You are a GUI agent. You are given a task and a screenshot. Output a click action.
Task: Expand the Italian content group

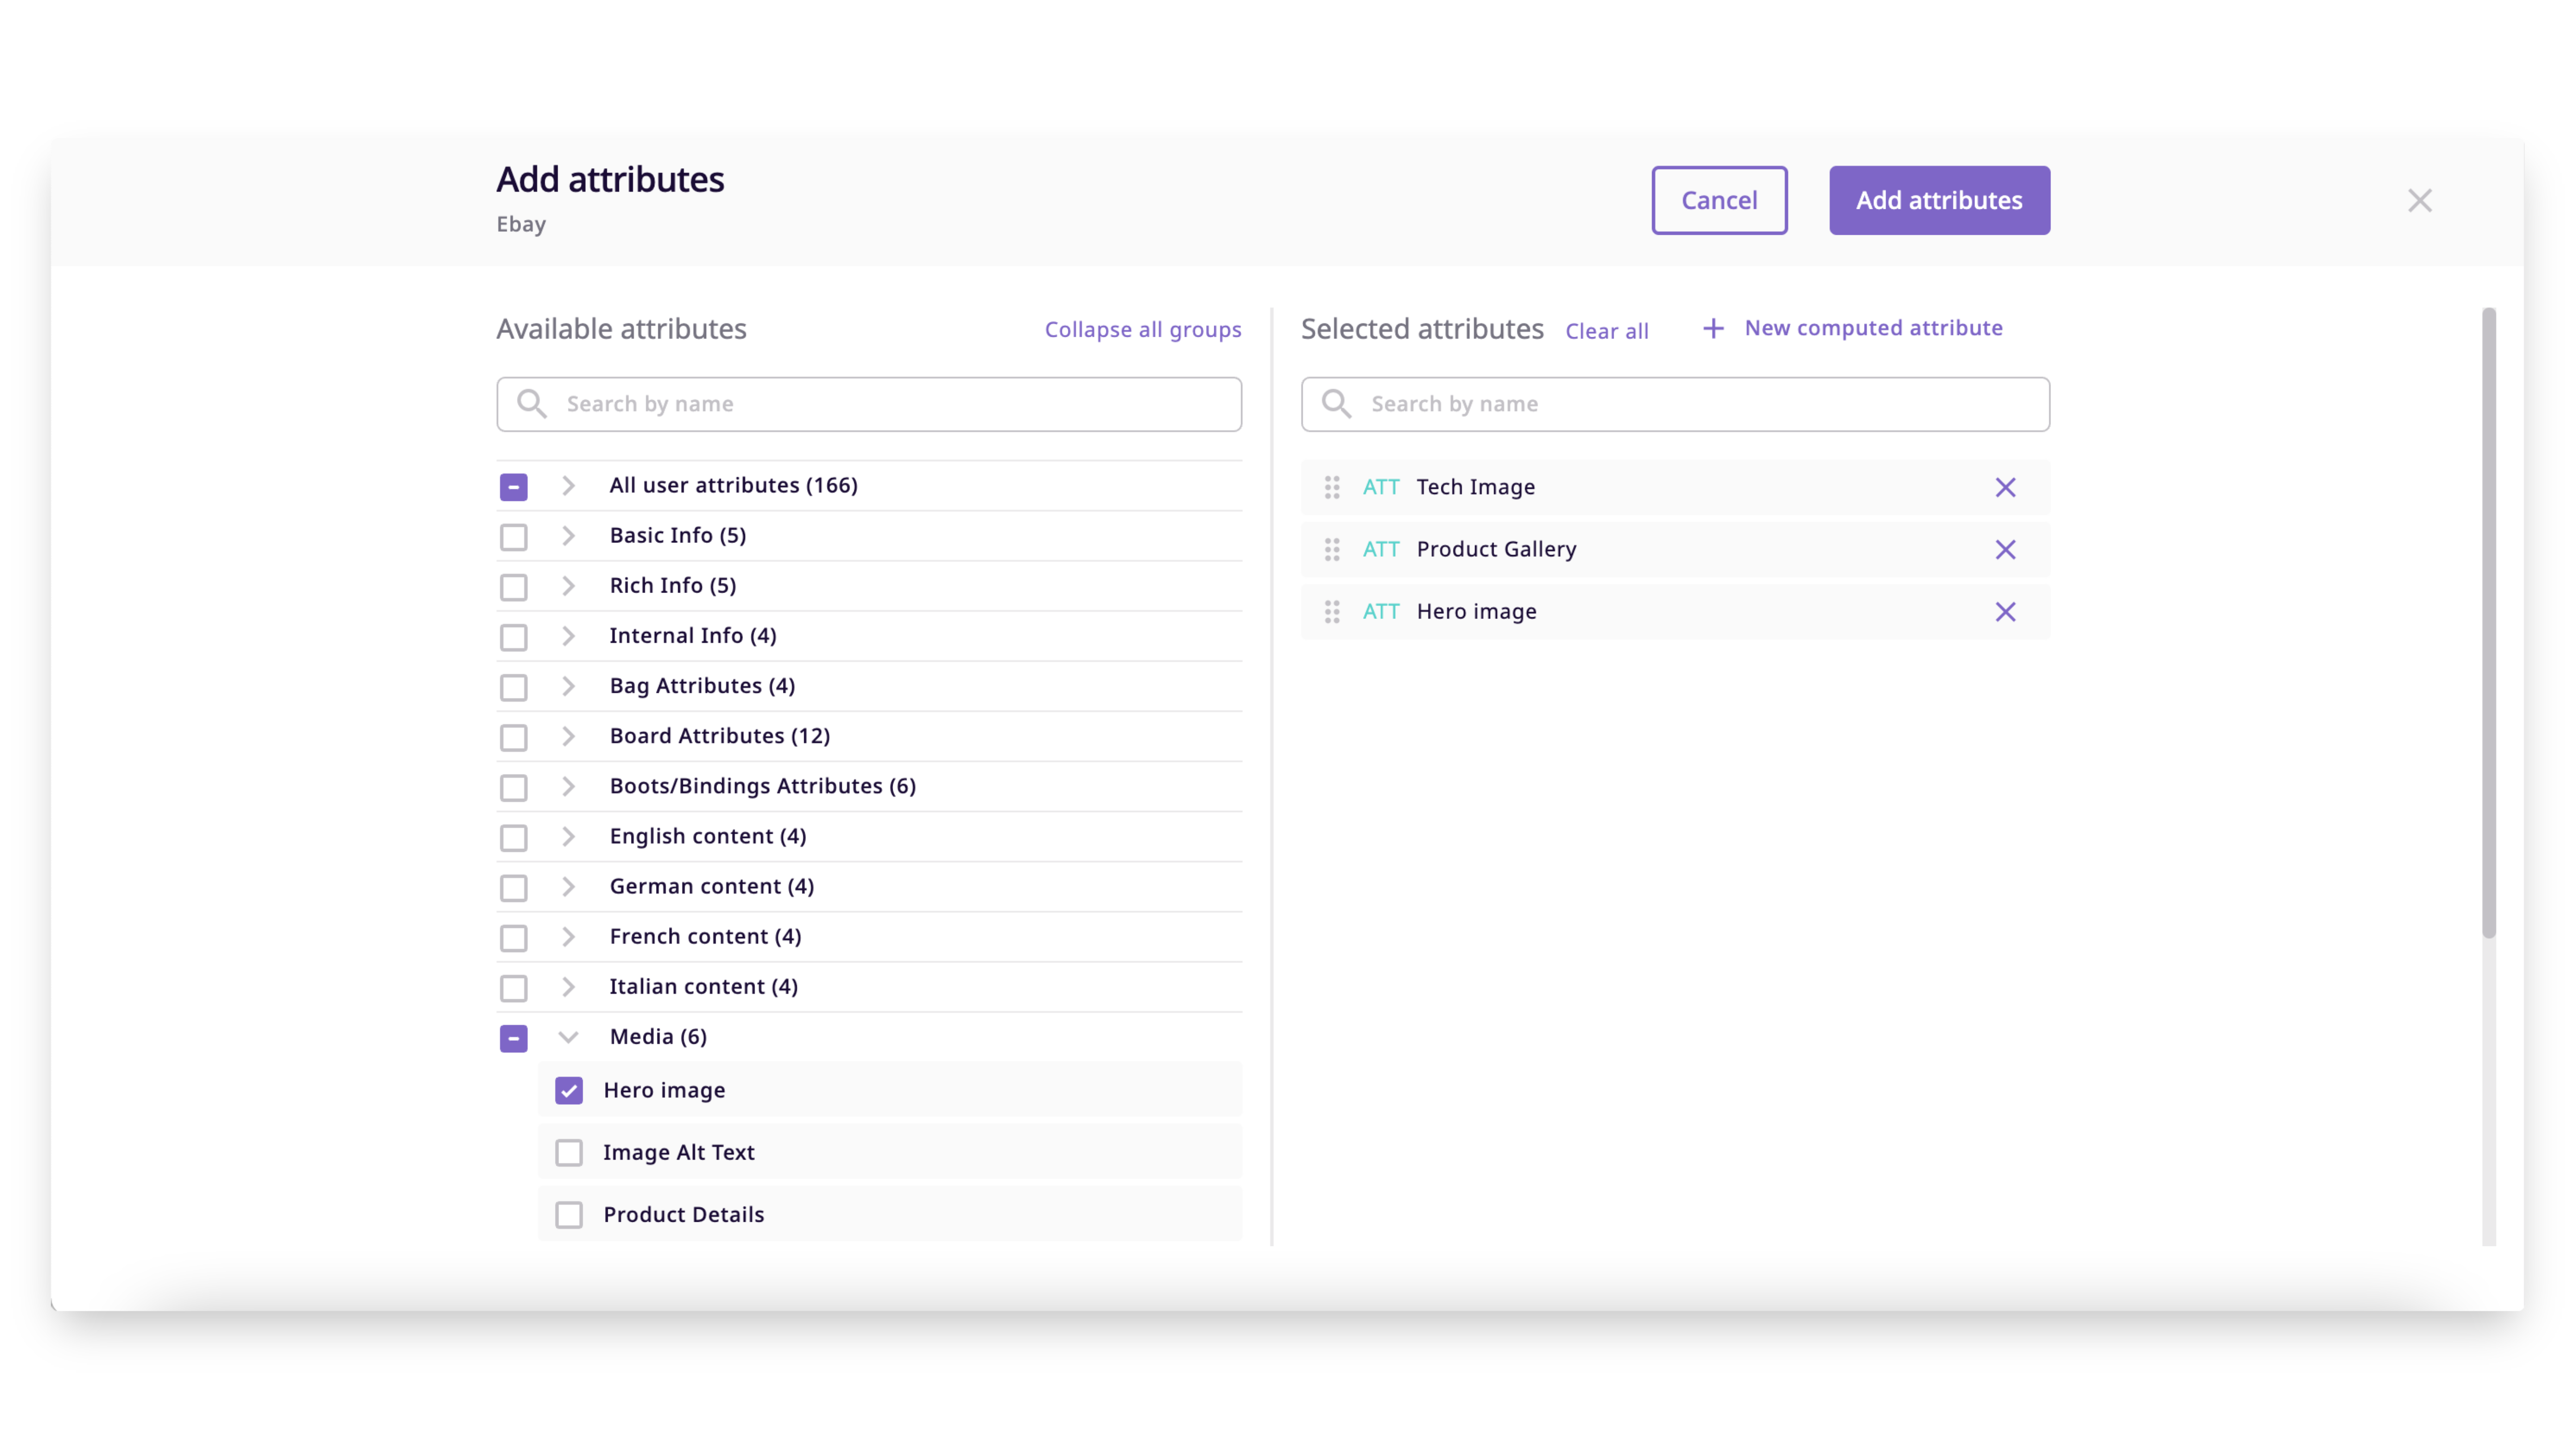[x=568, y=986]
